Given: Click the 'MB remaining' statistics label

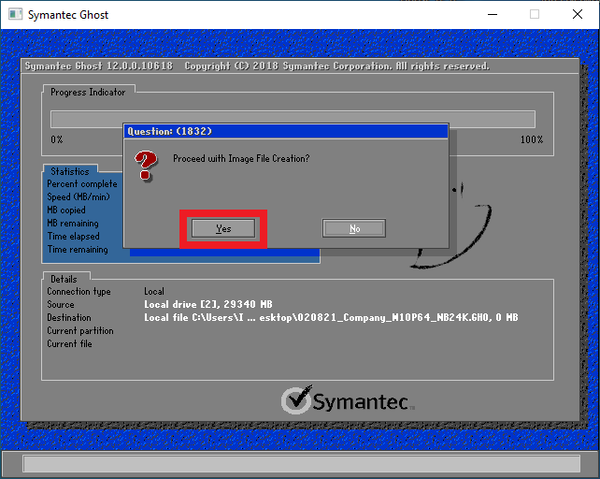Looking at the screenshot, I should (x=73, y=223).
